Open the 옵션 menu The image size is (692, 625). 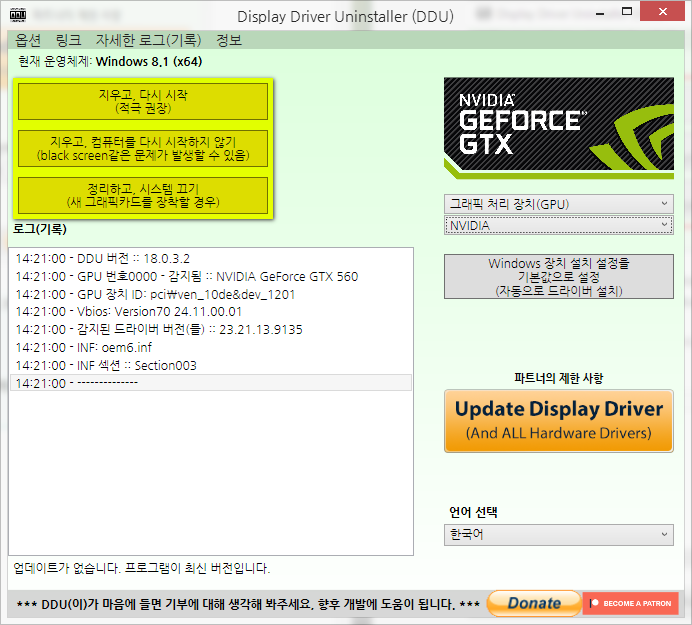28,40
